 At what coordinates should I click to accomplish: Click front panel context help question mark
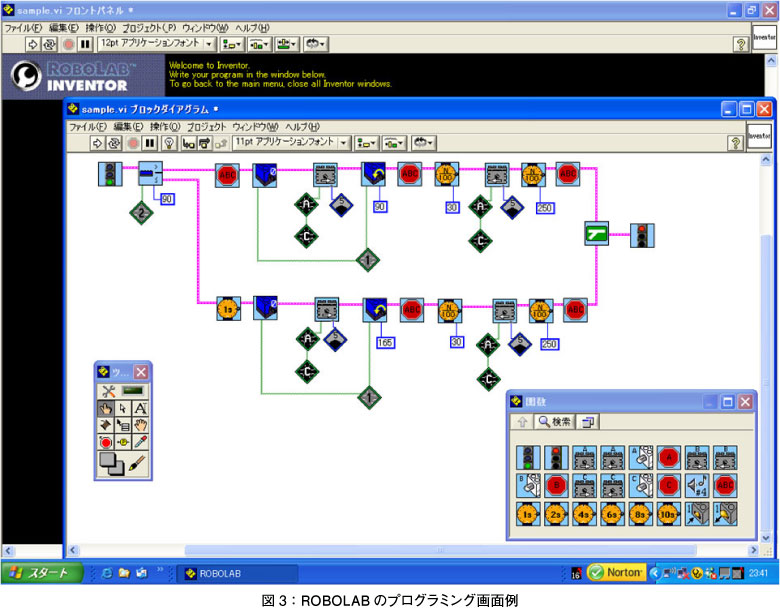click(741, 44)
